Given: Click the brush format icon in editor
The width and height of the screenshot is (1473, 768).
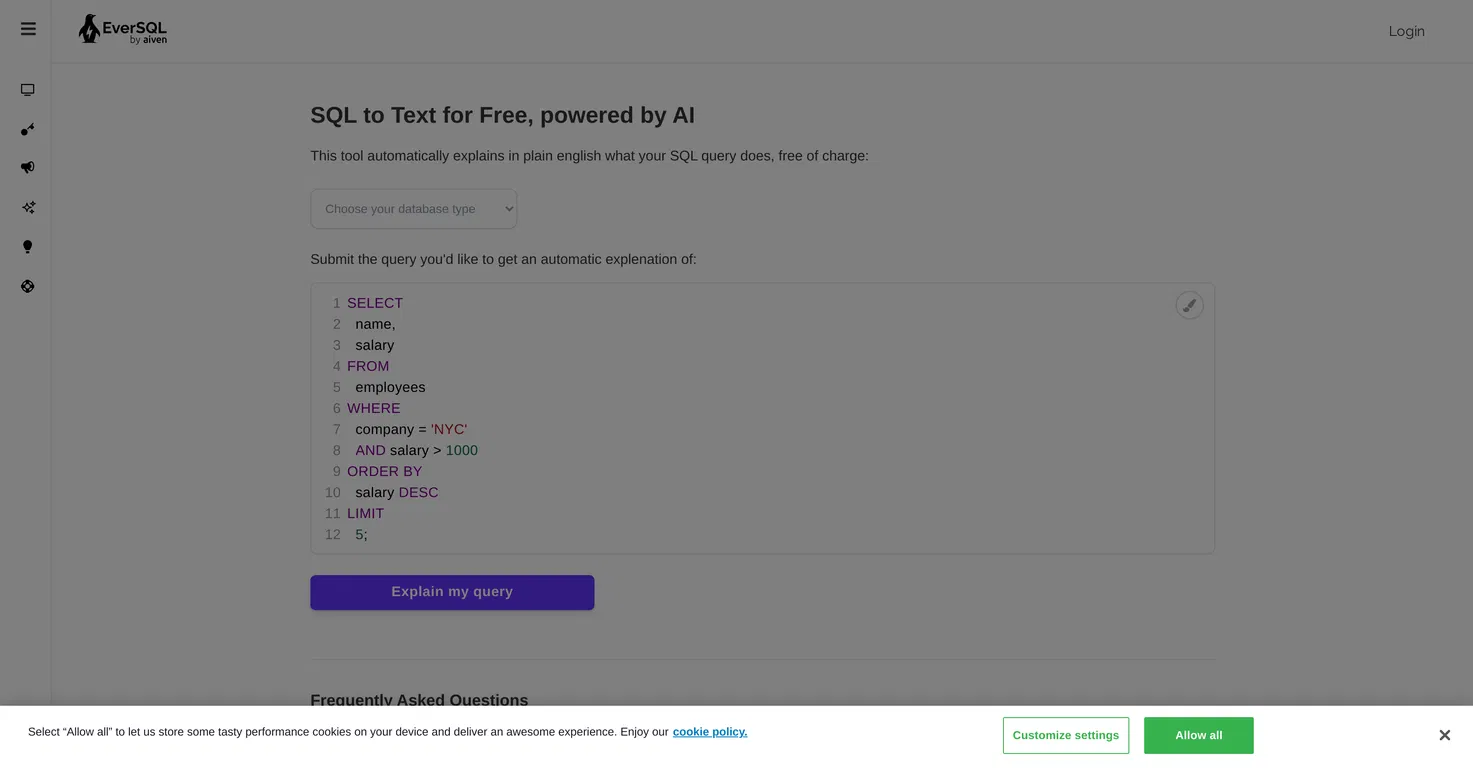Looking at the screenshot, I should (x=1189, y=306).
